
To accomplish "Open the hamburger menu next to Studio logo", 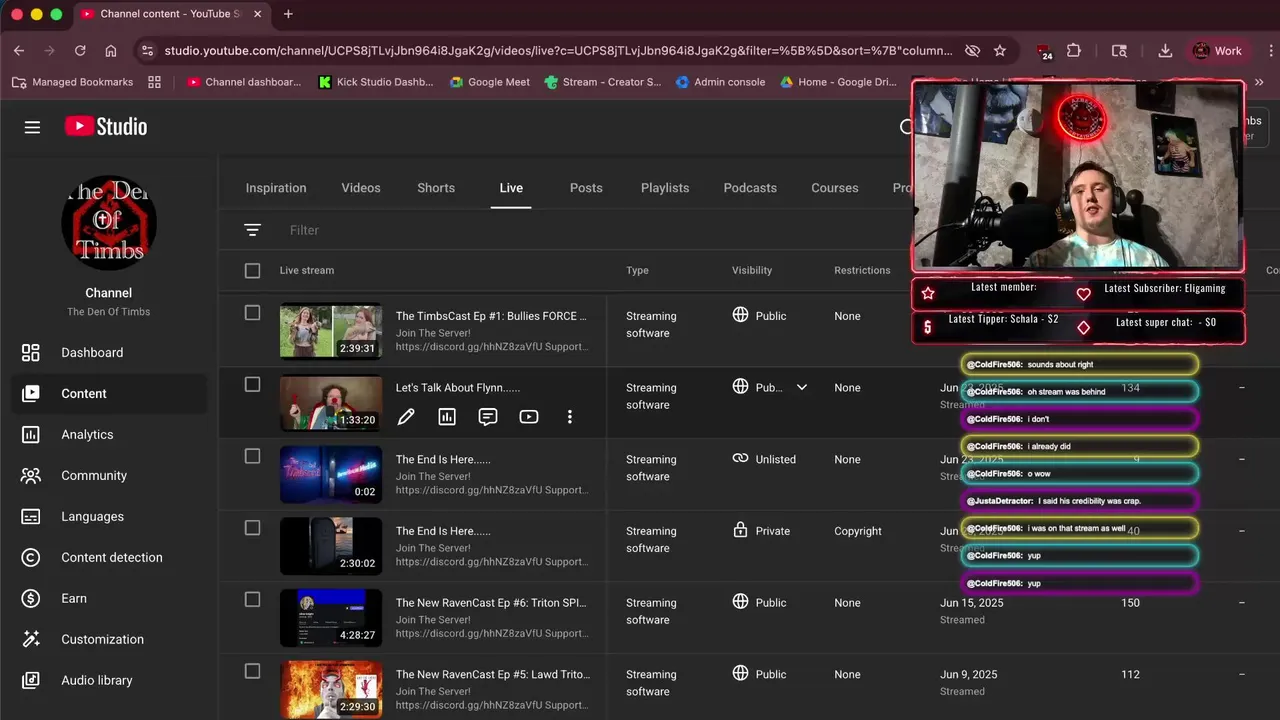I will [32, 127].
